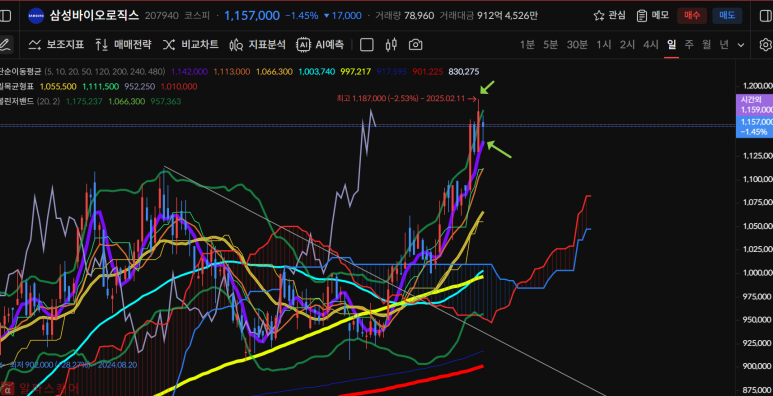Open the 메모 memo note
The image size is (773, 396).
653,16
